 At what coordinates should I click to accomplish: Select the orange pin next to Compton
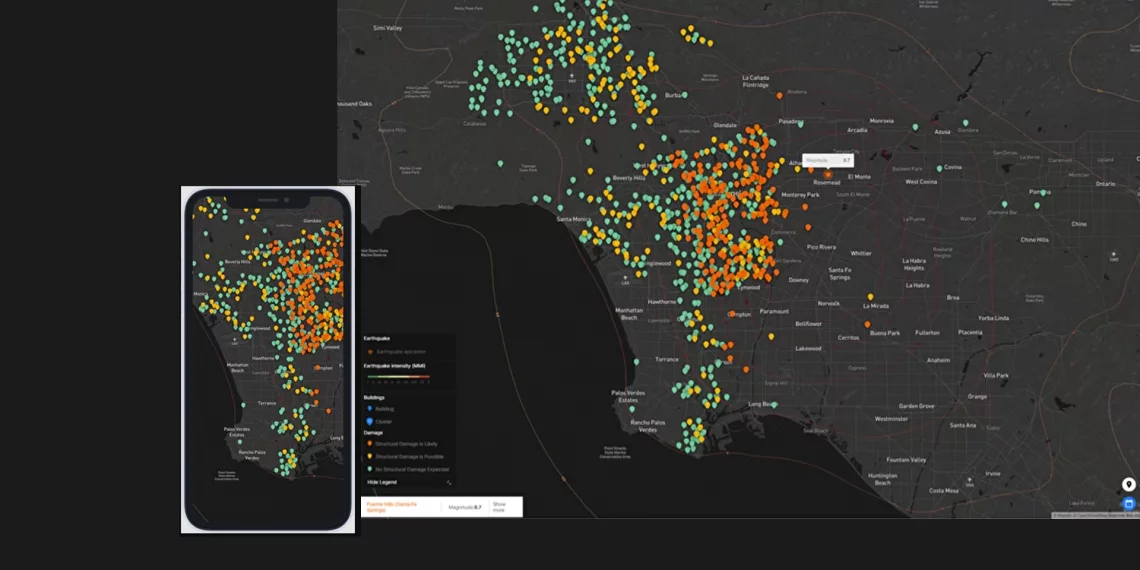click(731, 314)
